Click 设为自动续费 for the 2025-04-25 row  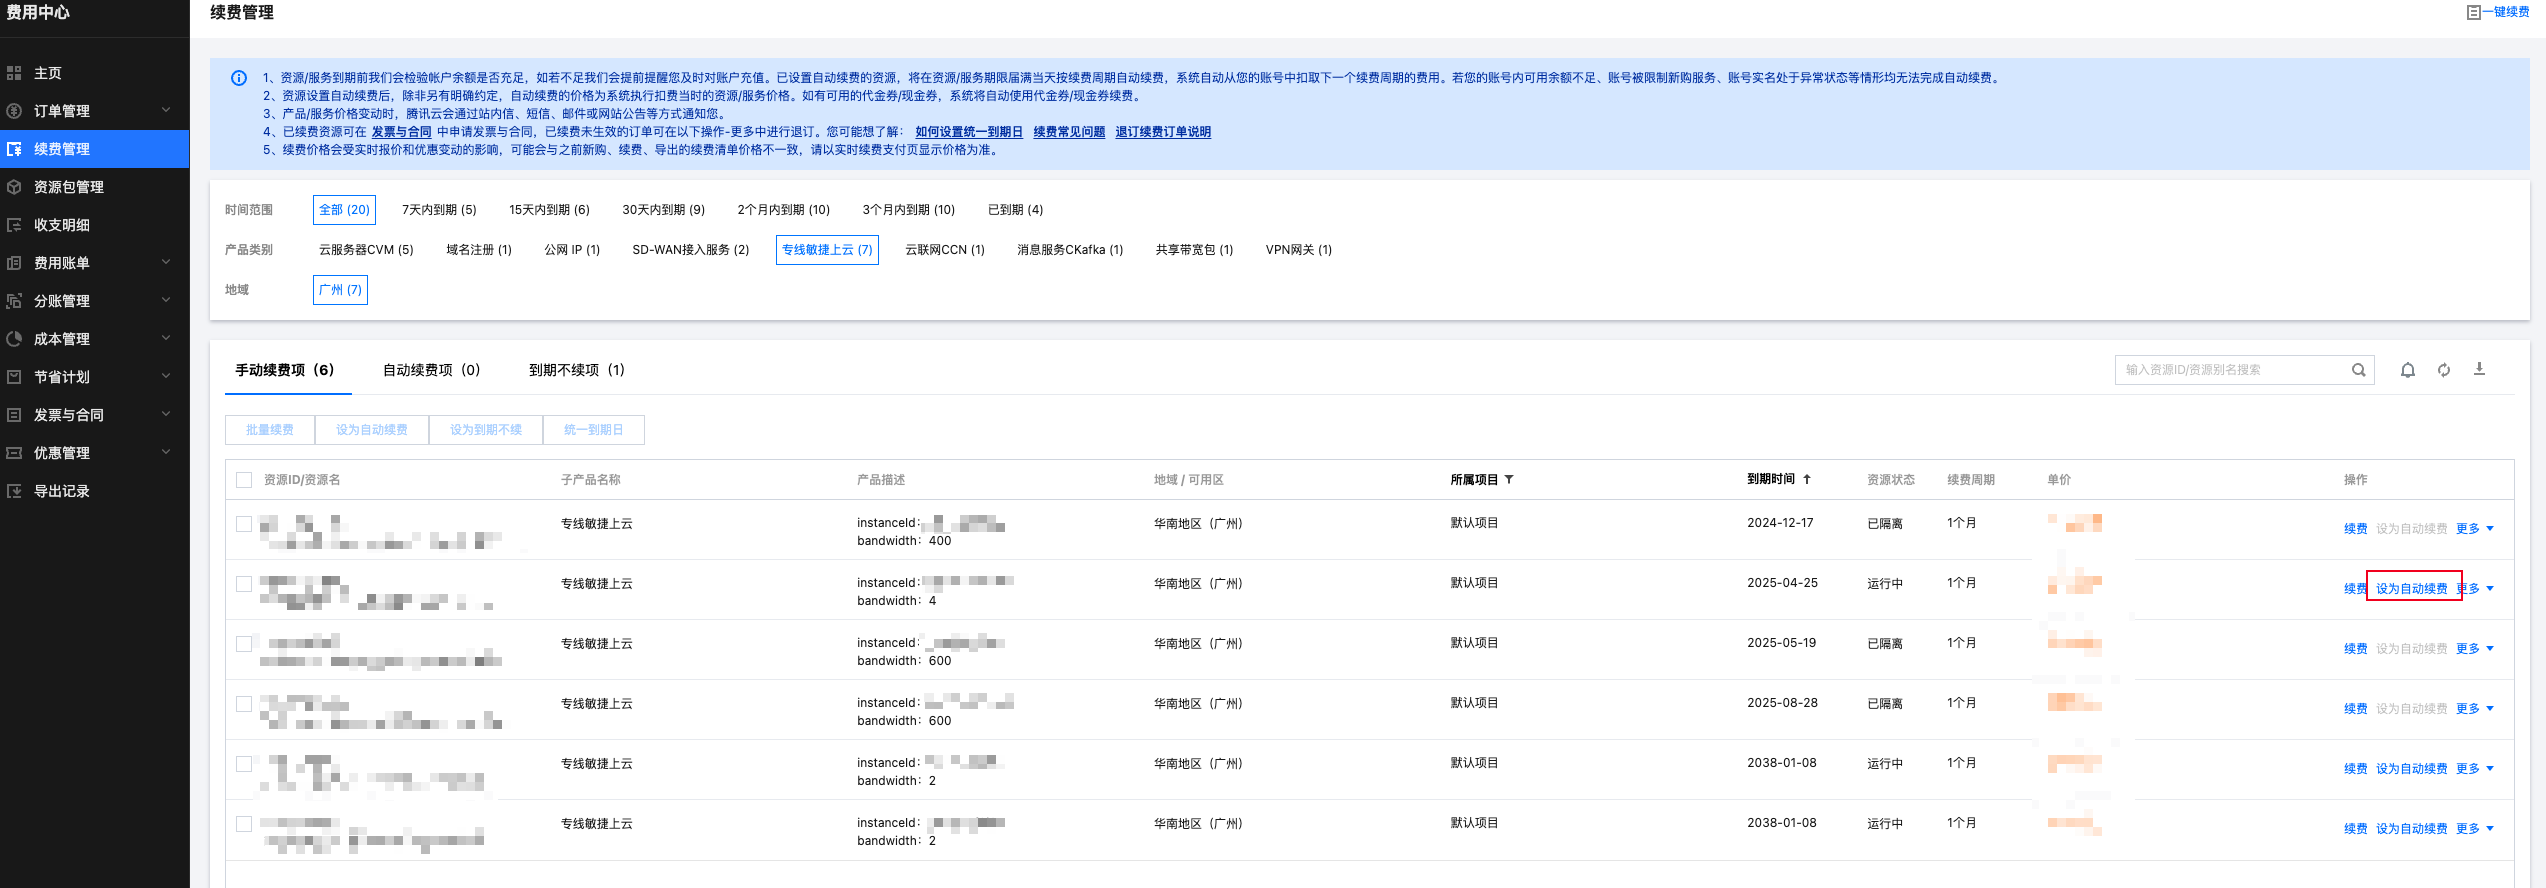2411,589
